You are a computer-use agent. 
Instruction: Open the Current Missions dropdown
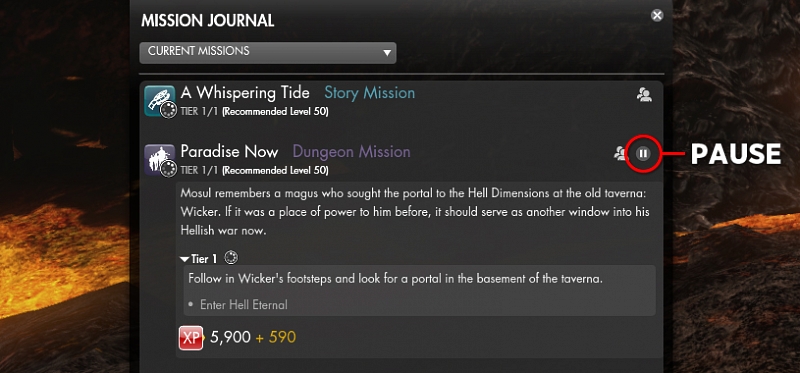click(x=268, y=53)
